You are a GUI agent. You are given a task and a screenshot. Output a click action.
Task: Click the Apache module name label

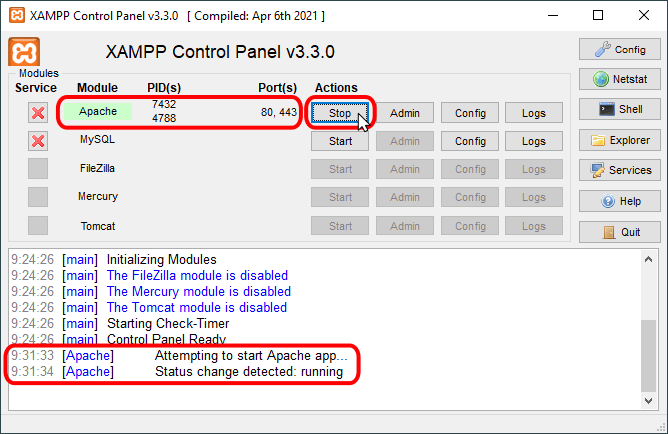(98, 111)
